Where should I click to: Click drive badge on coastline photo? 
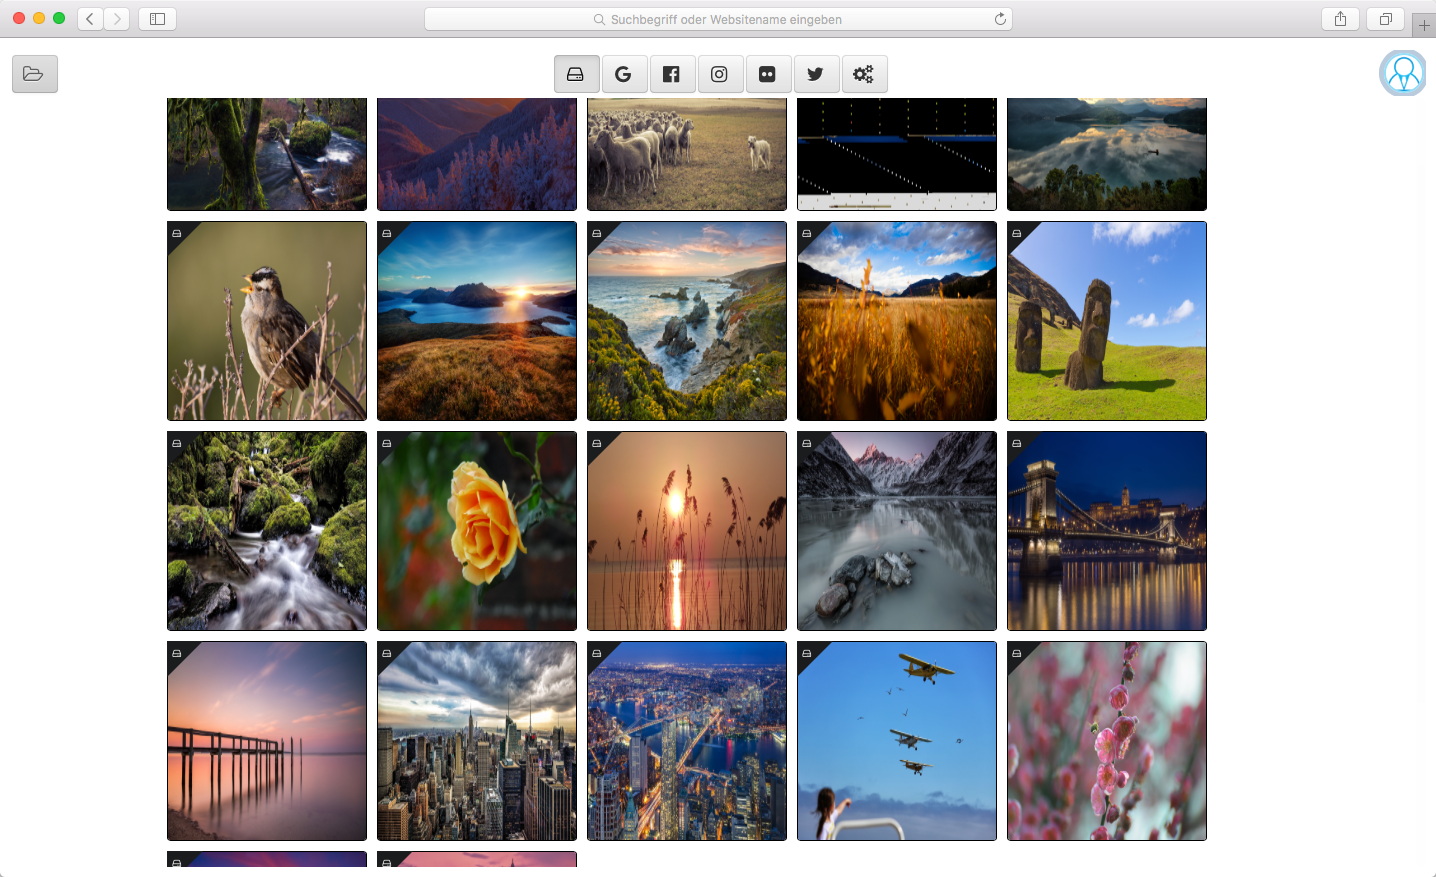coord(597,233)
